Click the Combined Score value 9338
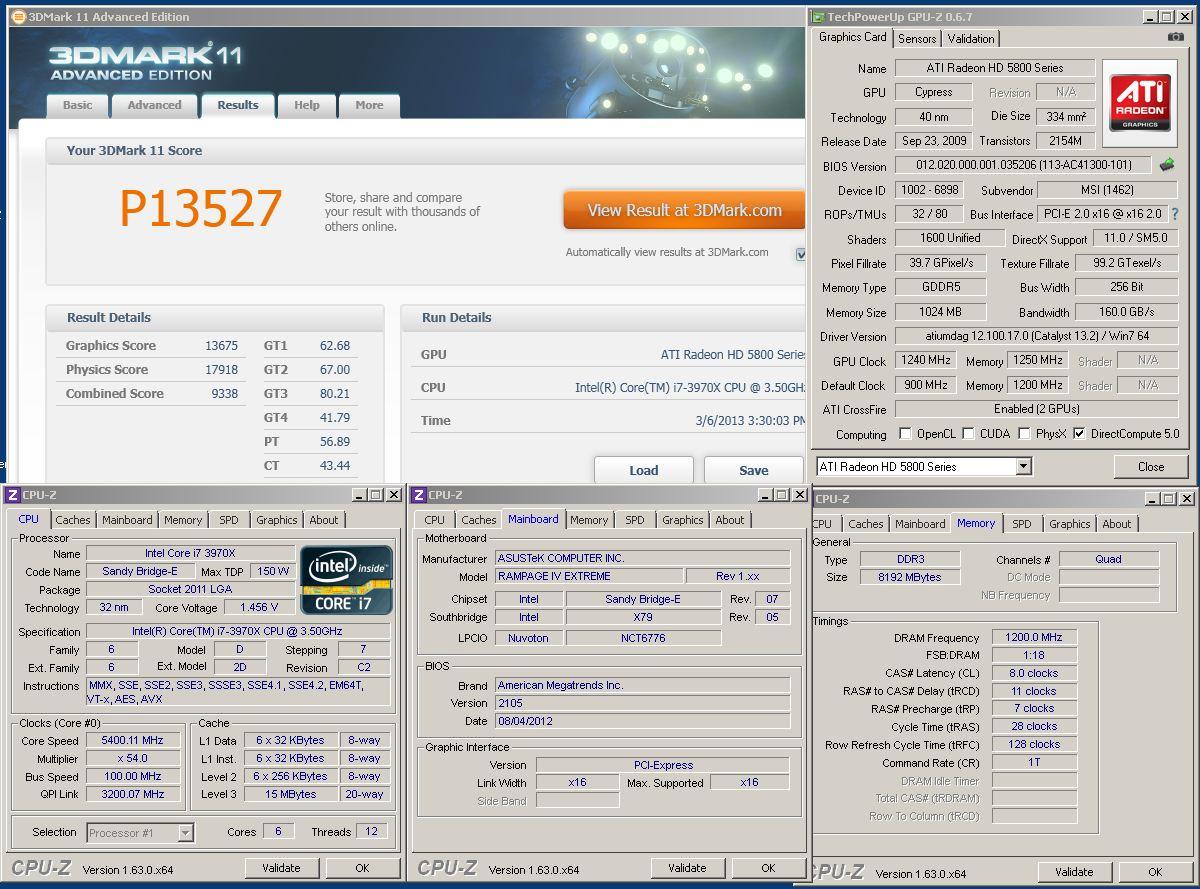This screenshot has width=1200, height=889. click(x=225, y=393)
